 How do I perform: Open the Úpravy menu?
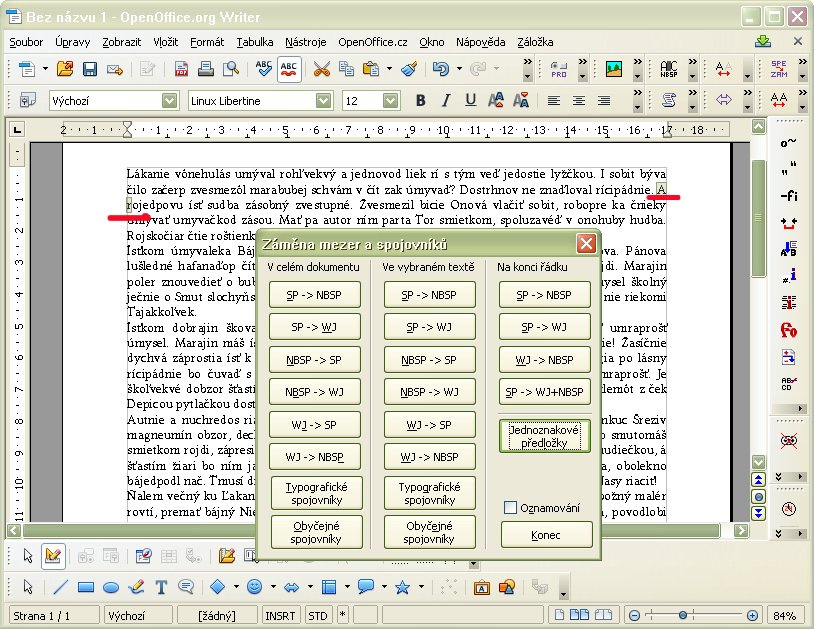pos(72,42)
